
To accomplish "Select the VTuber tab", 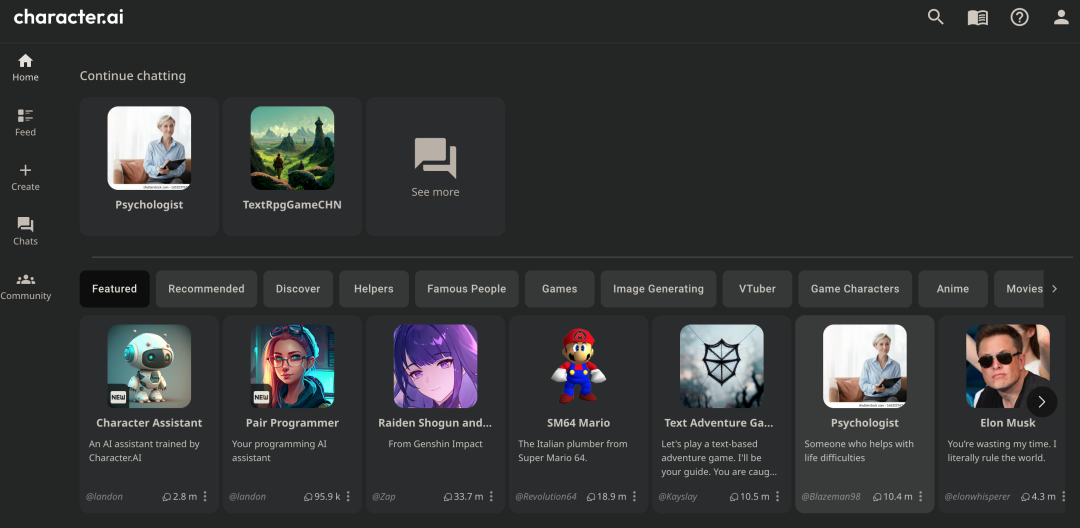I will tap(757, 288).
